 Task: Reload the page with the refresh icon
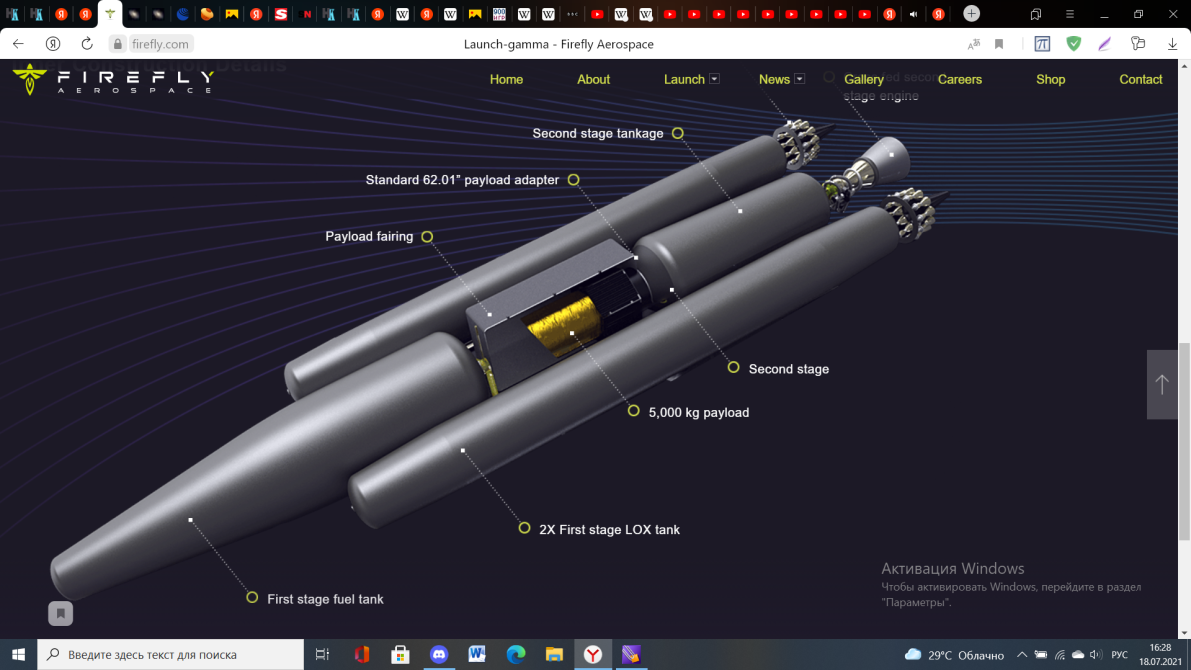[87, 44]
